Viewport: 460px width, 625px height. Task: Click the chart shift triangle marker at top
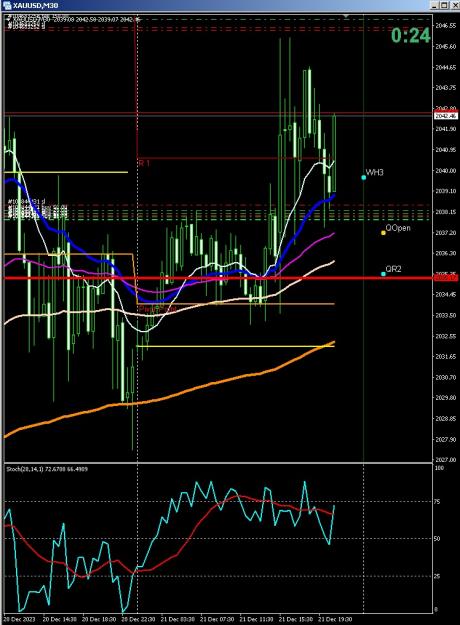pos(346,16)
